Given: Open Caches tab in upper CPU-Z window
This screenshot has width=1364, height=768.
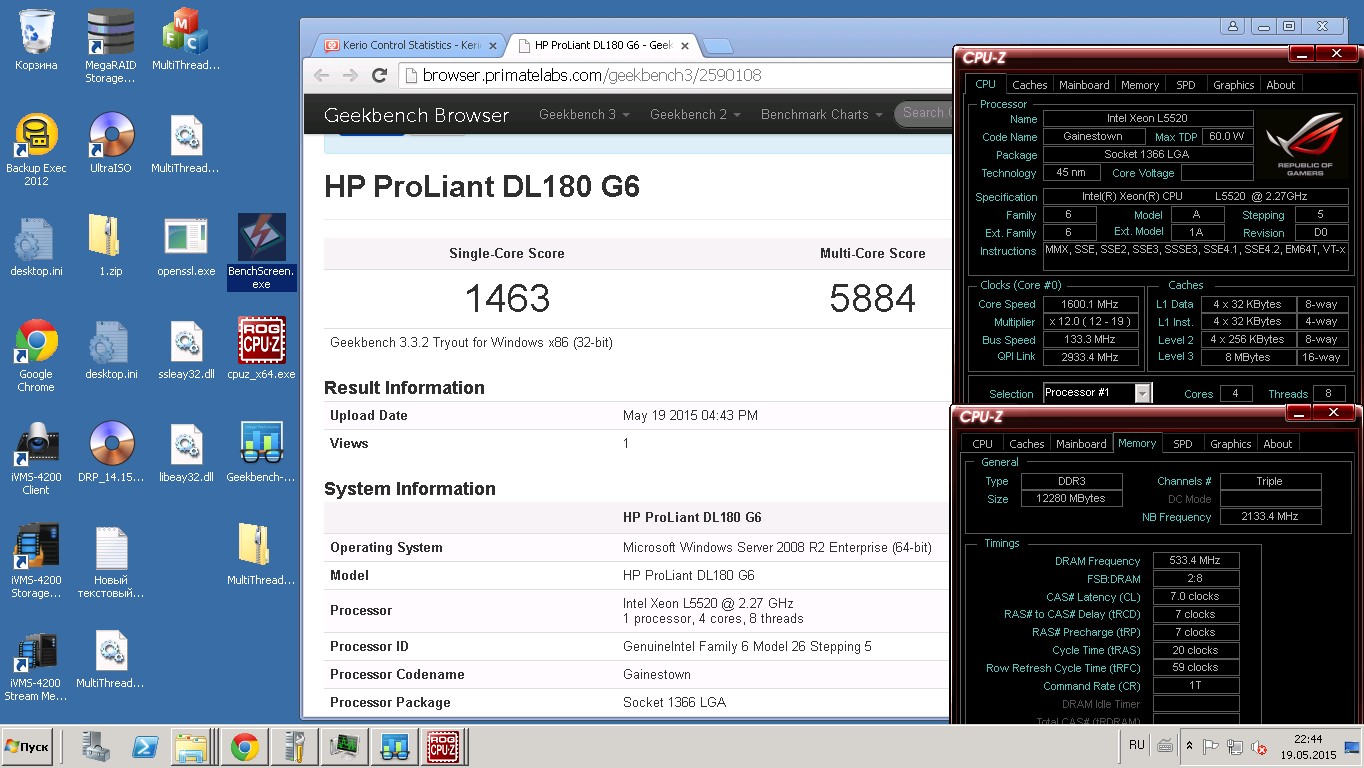Looking at the screenshot, I should pyautogui.click(x=1029, y=85).
